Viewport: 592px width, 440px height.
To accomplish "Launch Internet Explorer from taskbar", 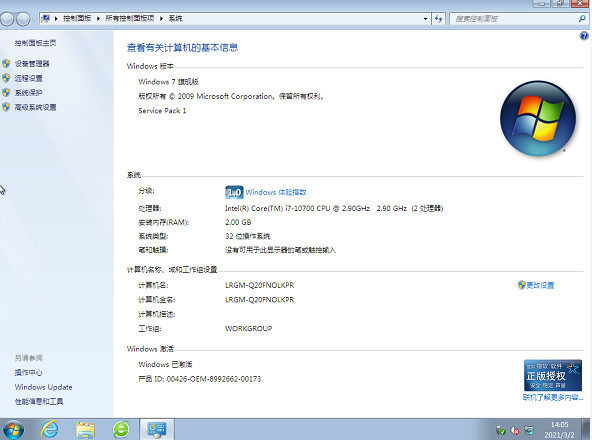I will coord(50,429).
